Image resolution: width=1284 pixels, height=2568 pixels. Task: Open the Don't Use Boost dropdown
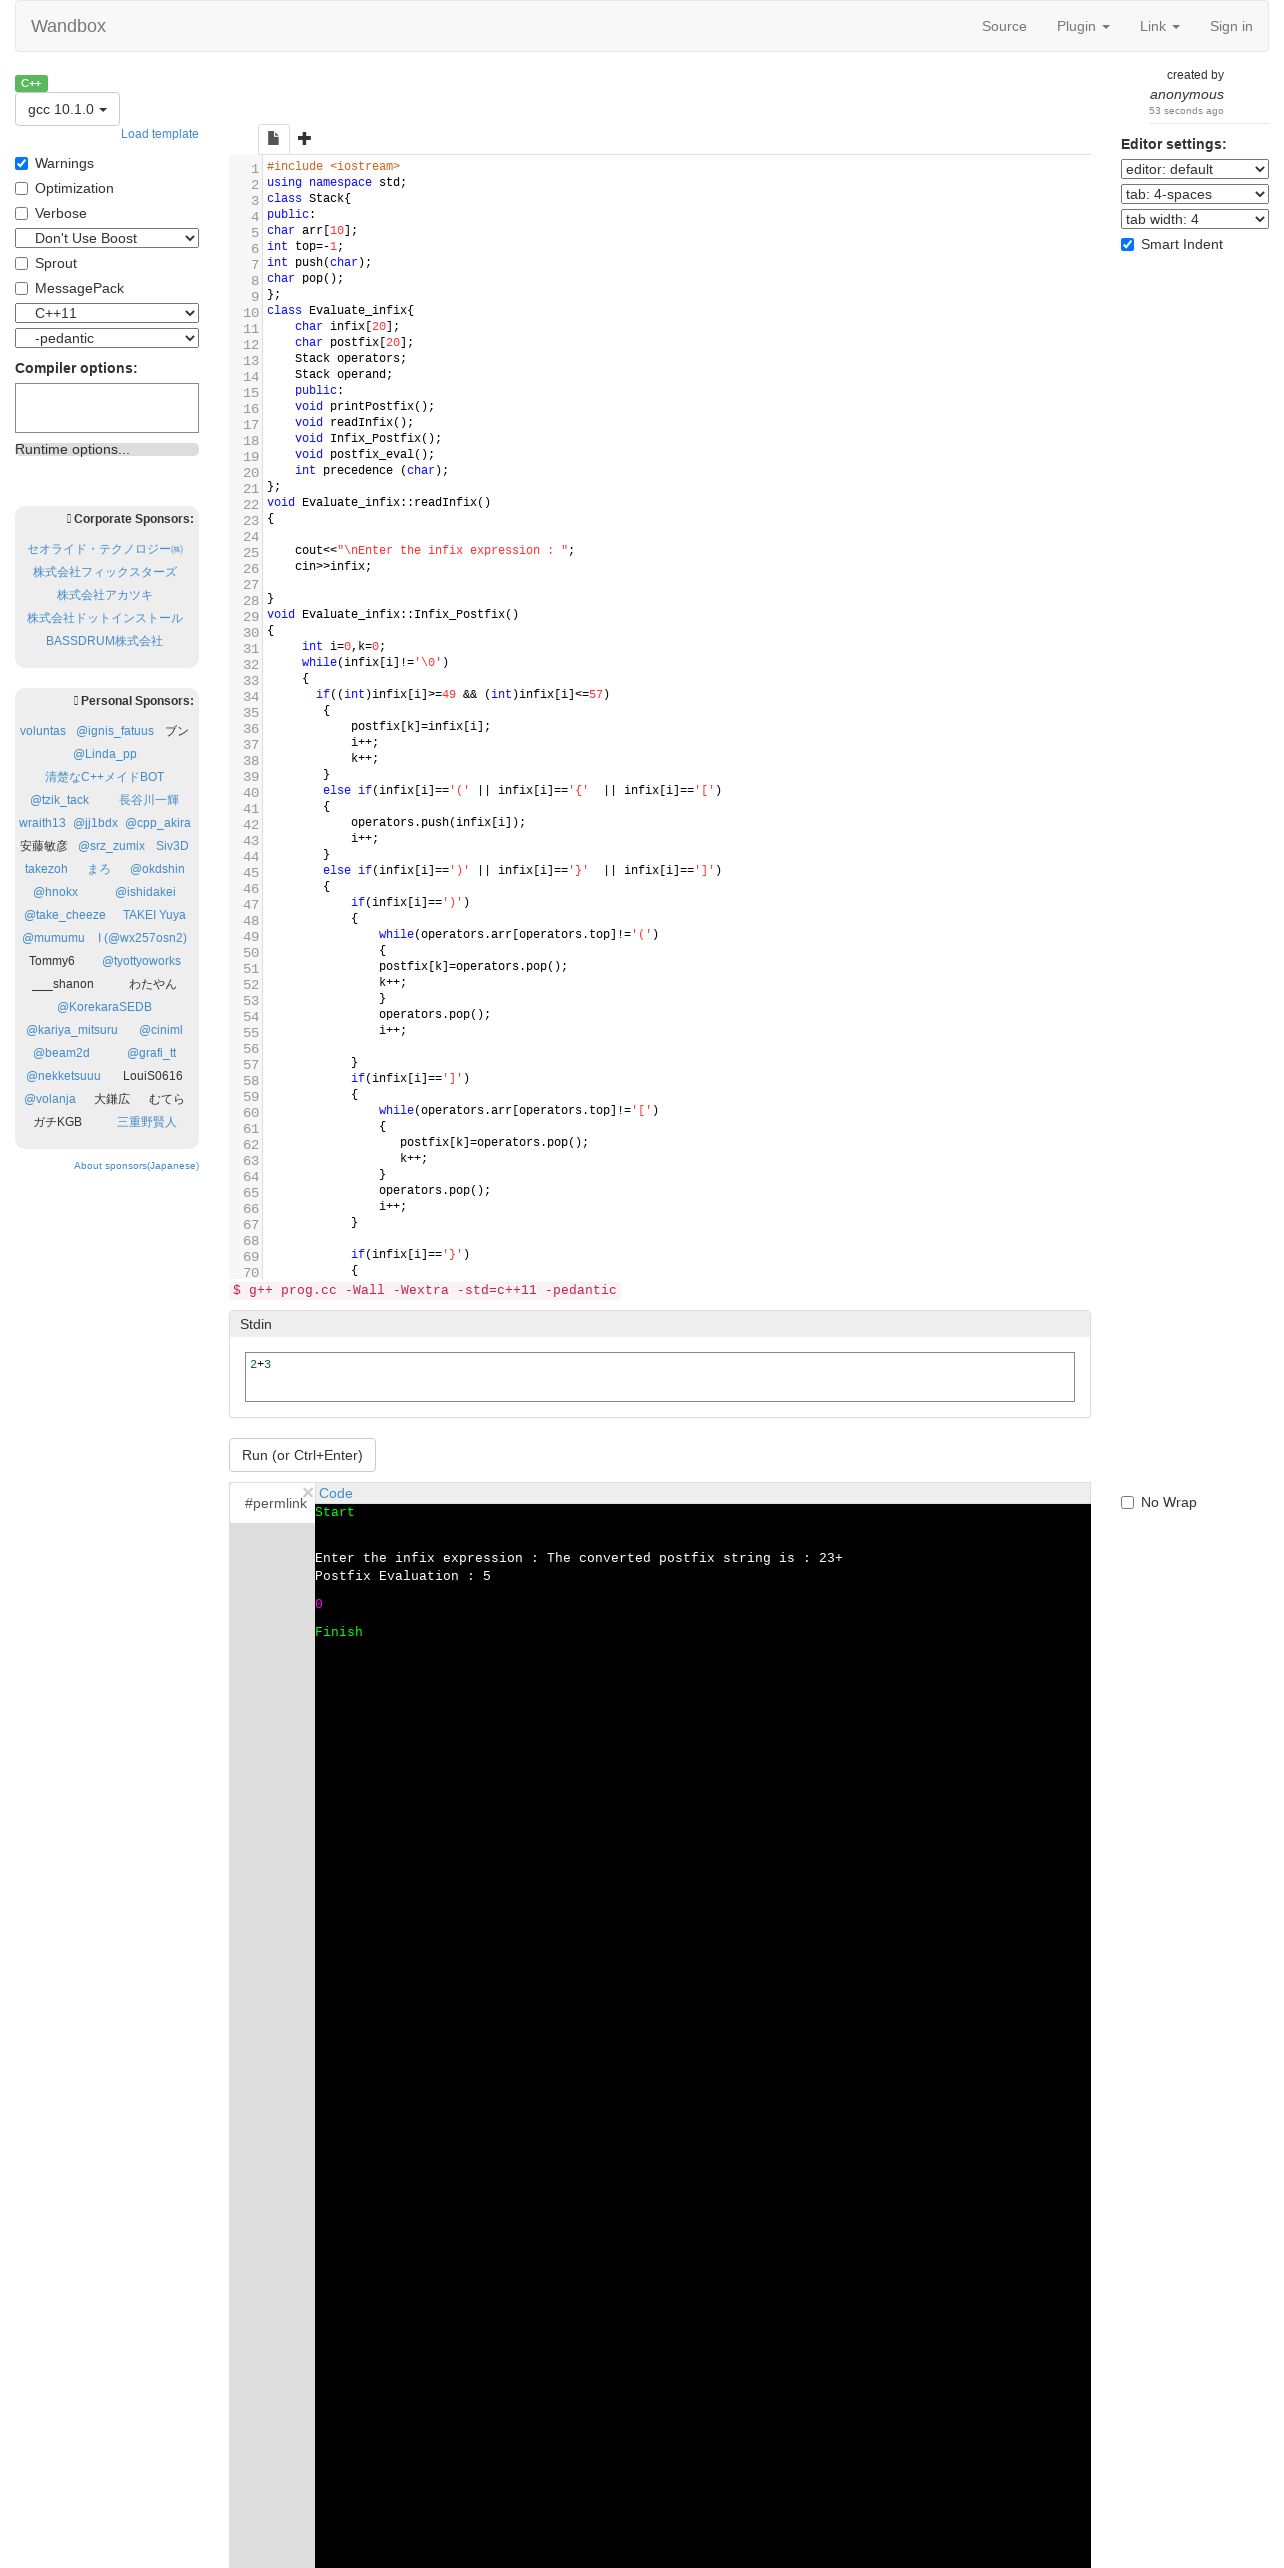(x=107, y=238)
